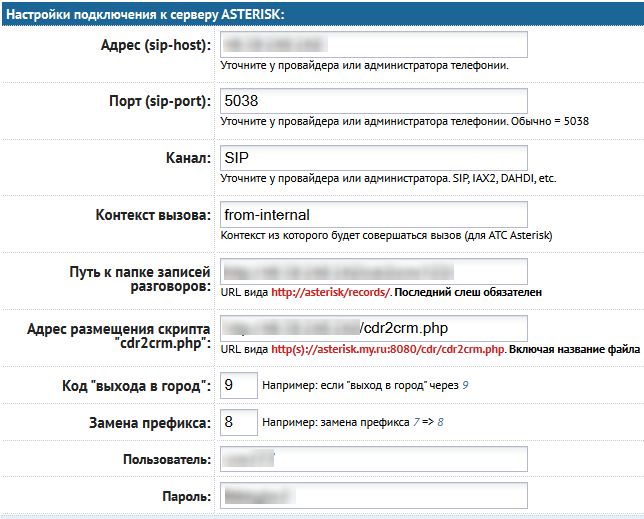Click the sip-host address input field

coord(374,44)
